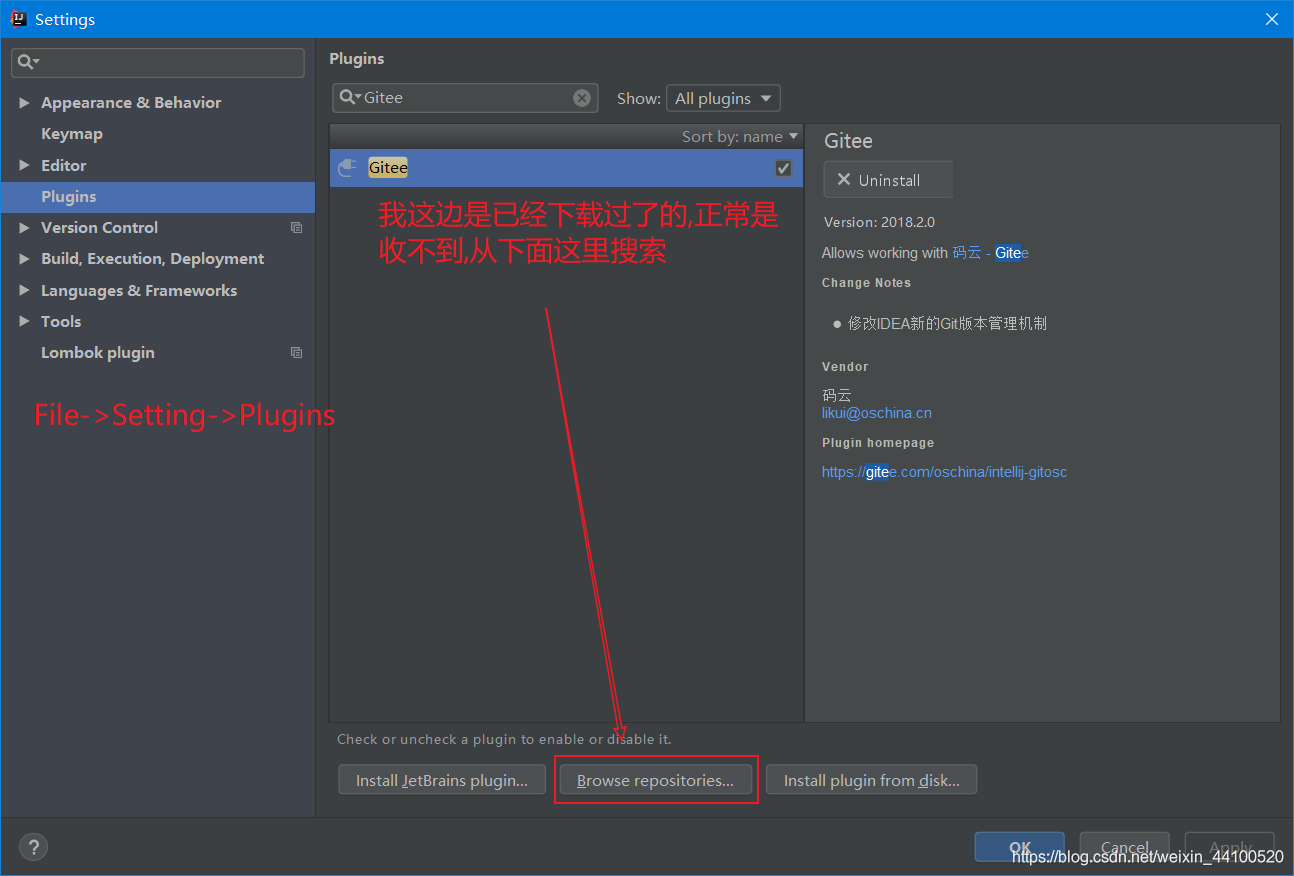The width and height of the screenshot is (1294, 876).
Task: Expand the Editor settings arrow
Action: coord(24,166)
